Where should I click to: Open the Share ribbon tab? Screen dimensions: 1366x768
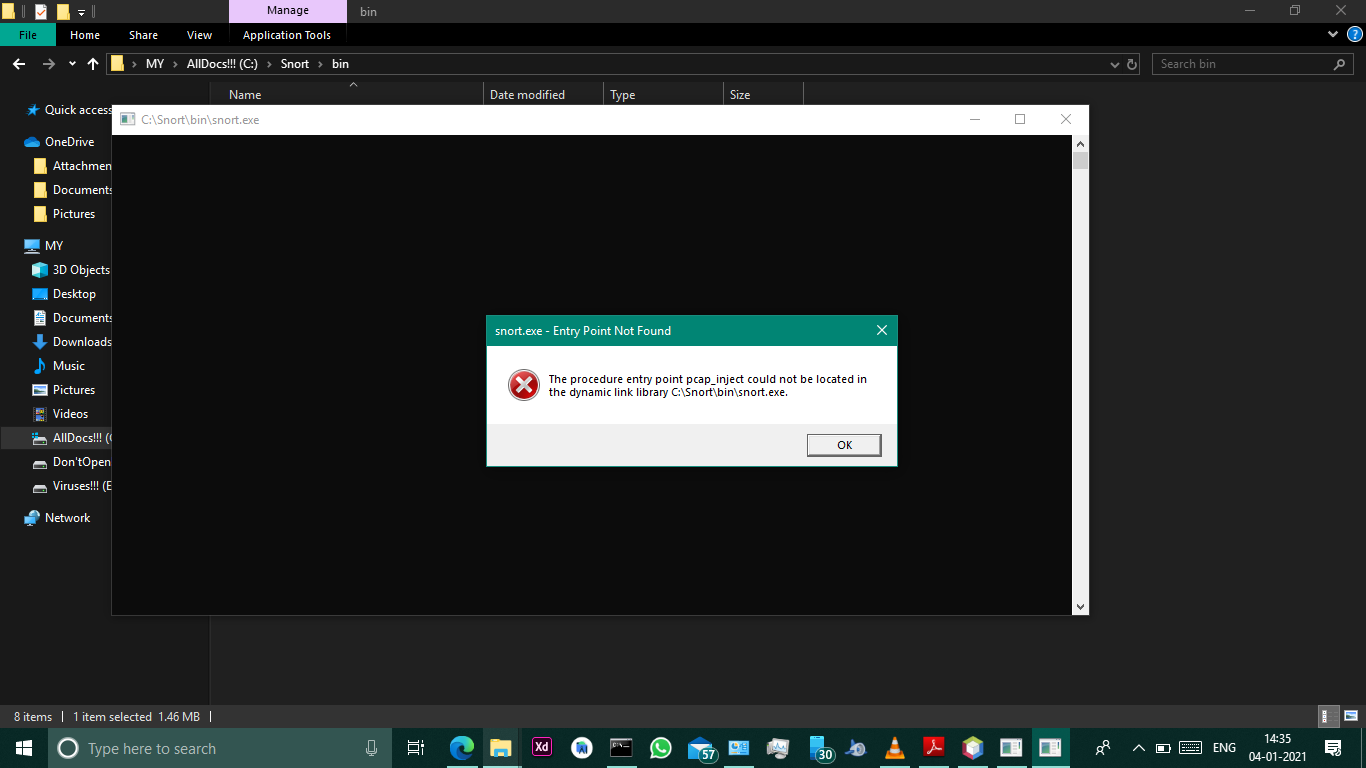pyautogui.click(x=143, y=35)
